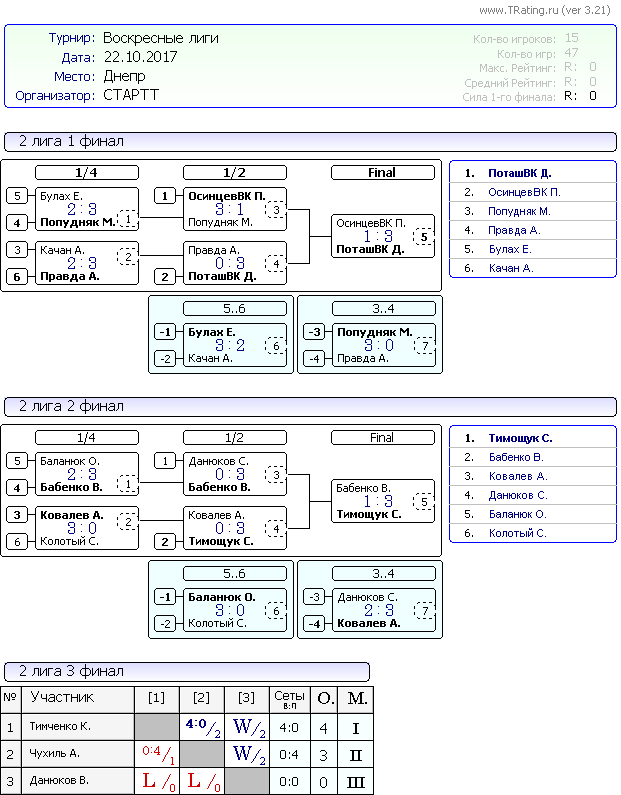
Task: Click seed box -1 beside Баланюк О.
Action: pos(166,598)
